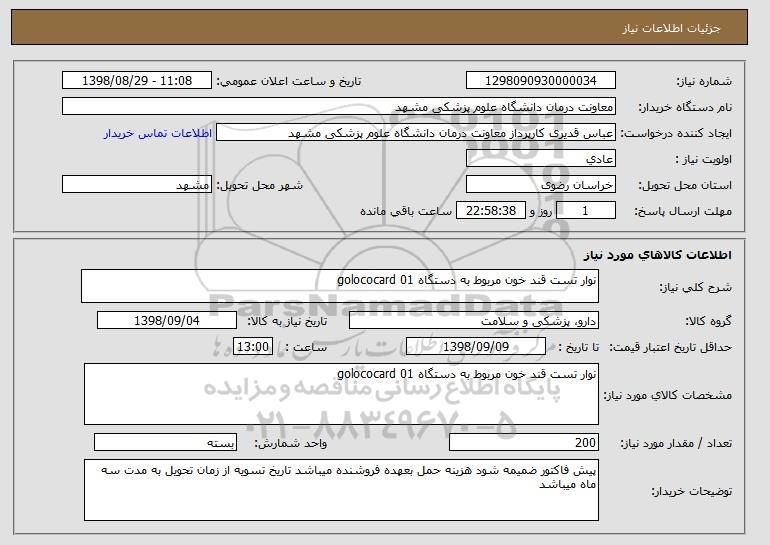Click the شماره نیاز label
Viewport: 770px width, 545px height.
704,82
